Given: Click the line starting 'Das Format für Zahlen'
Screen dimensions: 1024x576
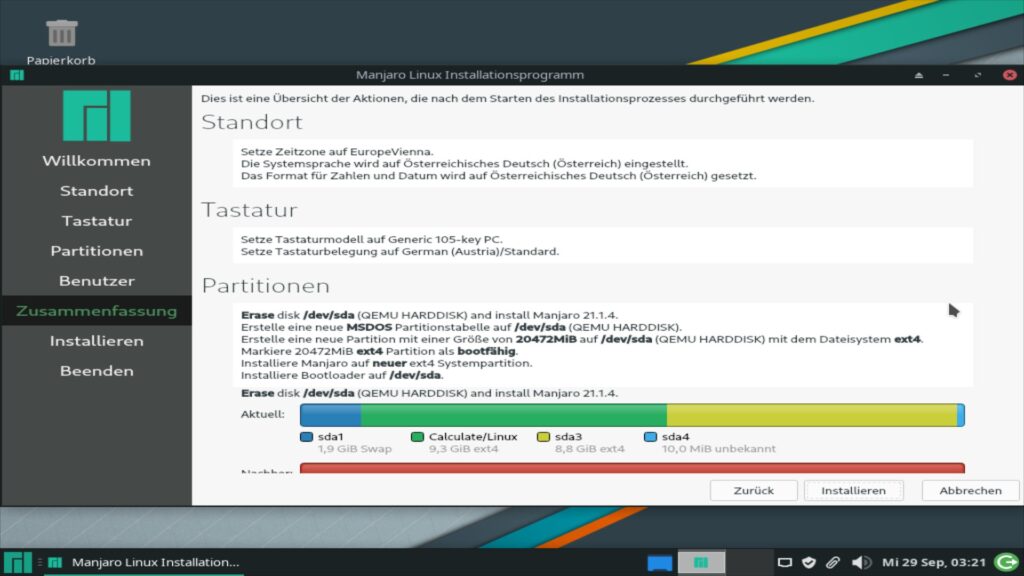Looking at the screenshot, I should pos(498,176).
